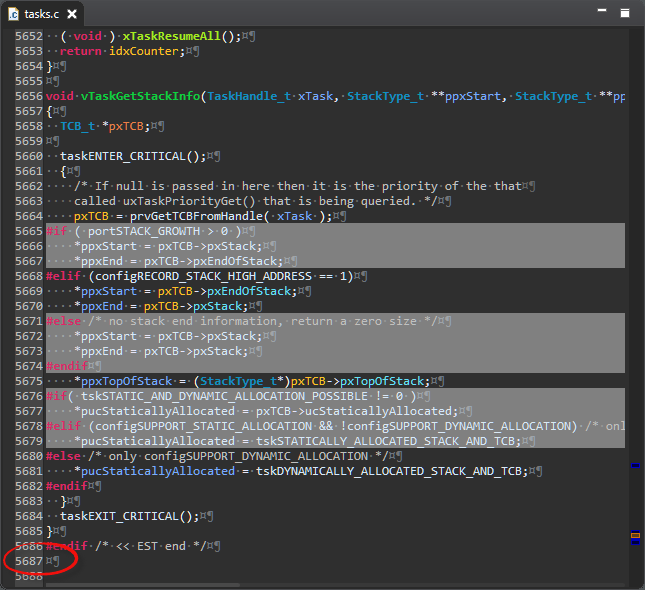
Task: Click the orange marker in overview ruler
Action: [634, 537]
